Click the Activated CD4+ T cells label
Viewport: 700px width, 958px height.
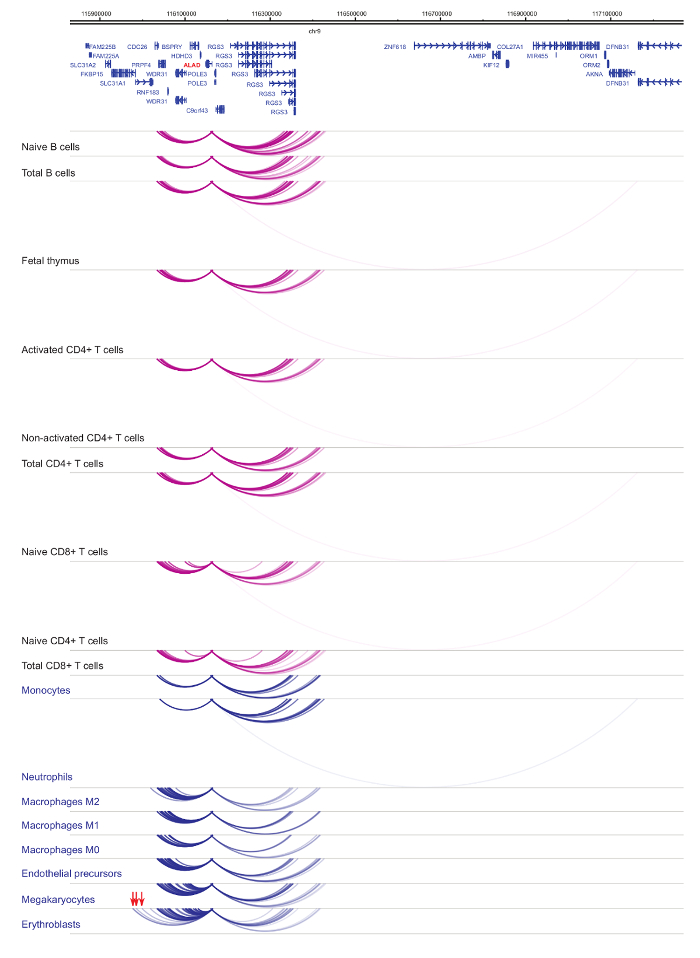pos(79,349)
